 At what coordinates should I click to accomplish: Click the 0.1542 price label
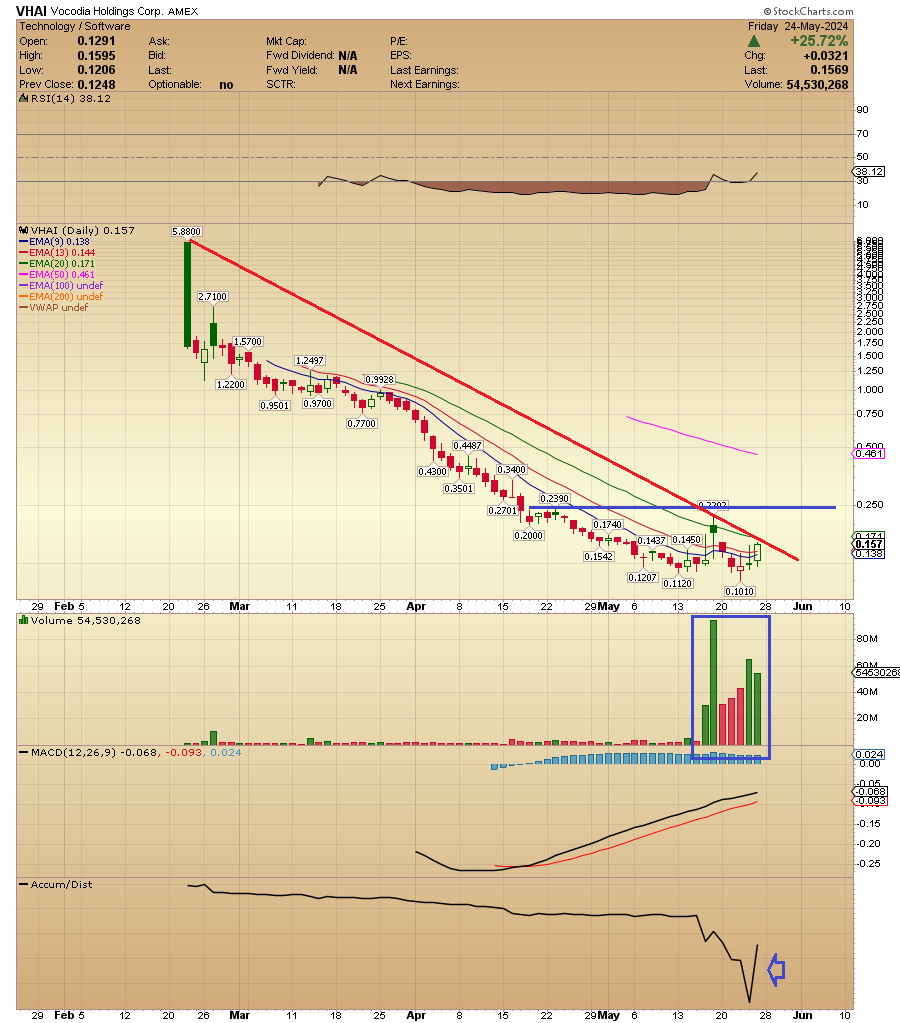598,557
